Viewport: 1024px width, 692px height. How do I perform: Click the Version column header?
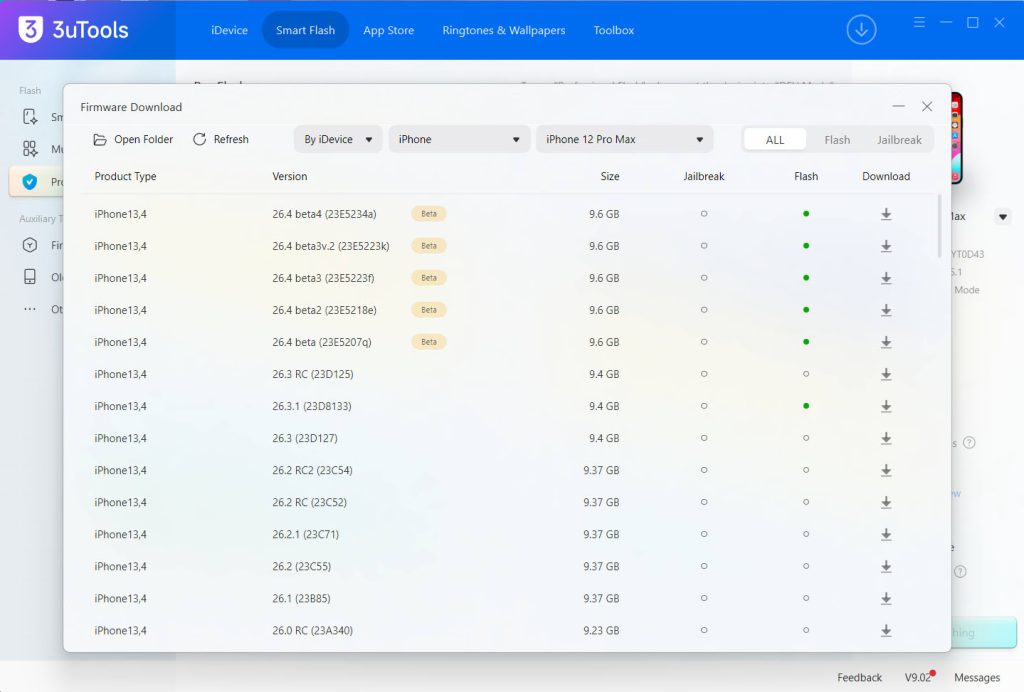(x=289, y=176)
